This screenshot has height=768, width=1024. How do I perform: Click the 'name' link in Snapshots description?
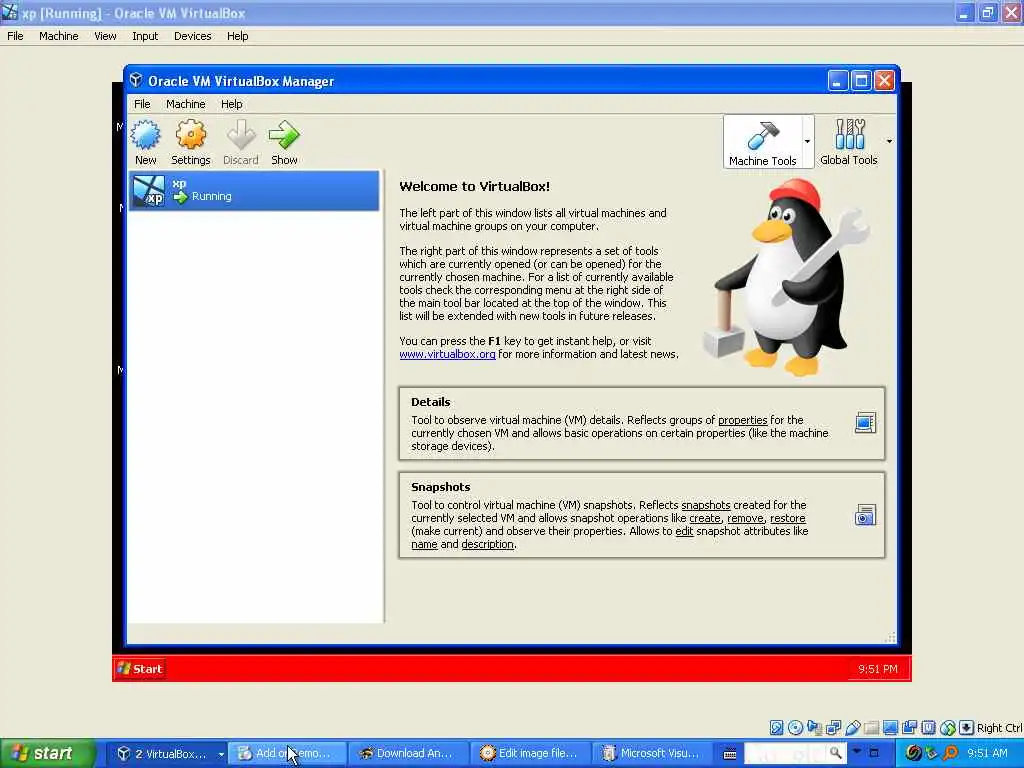click(x=424, y=544)
